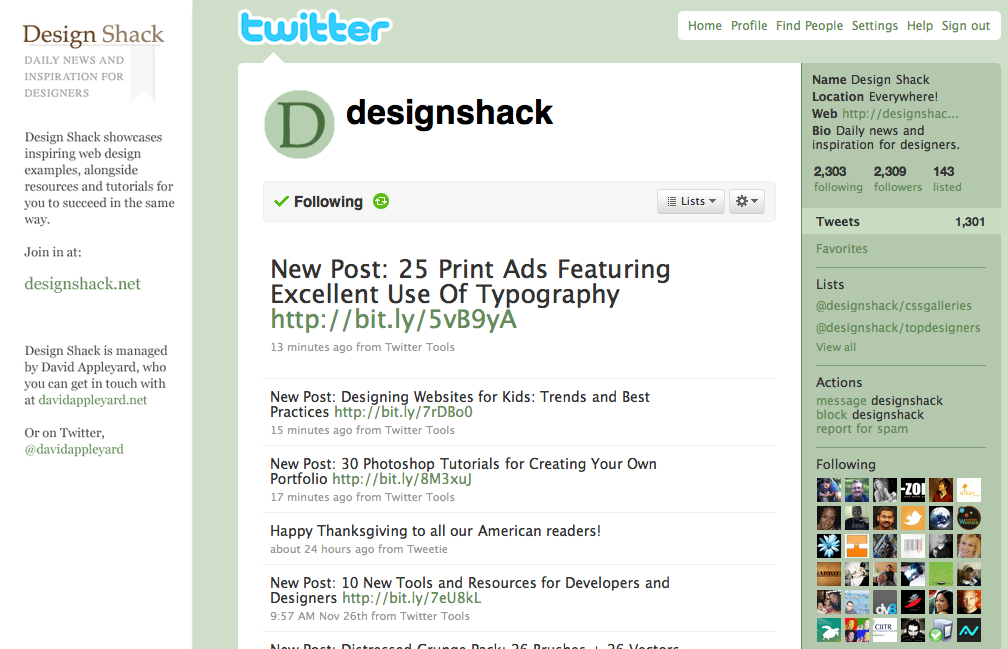Viewport: 1008px width, 649px height.
Task: Open @designshack/topdesigners list
Action: (898, 328)
